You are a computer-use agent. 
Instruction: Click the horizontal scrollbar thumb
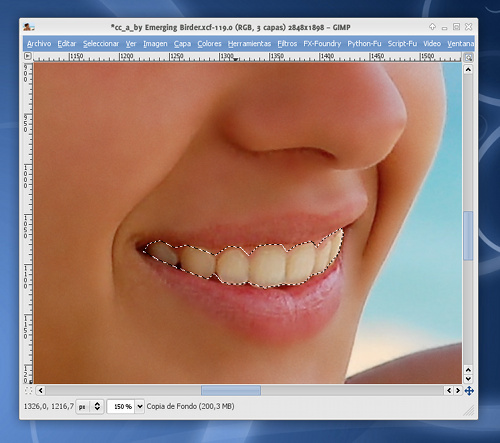point(231,390)
